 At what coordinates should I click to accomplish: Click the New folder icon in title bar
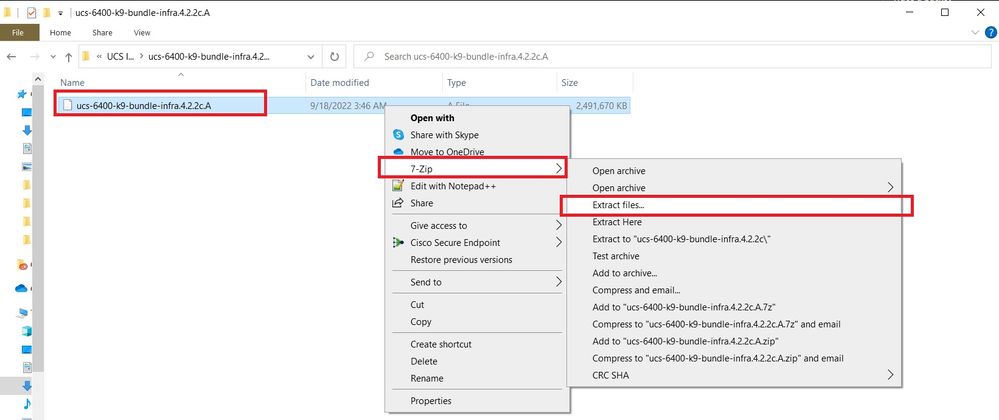(x=47, y=13)
